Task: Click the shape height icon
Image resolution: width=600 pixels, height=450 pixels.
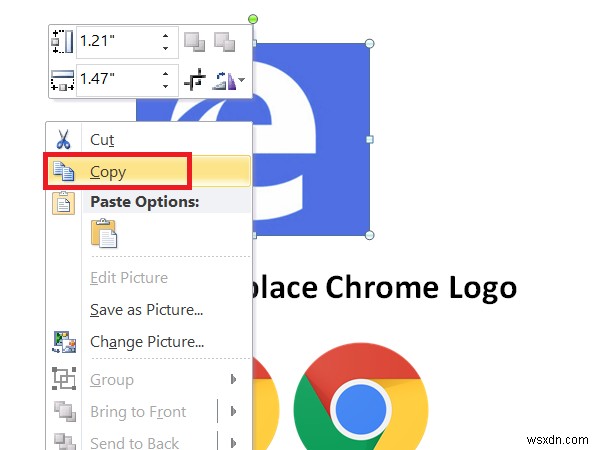Action: tap(62, 42)
